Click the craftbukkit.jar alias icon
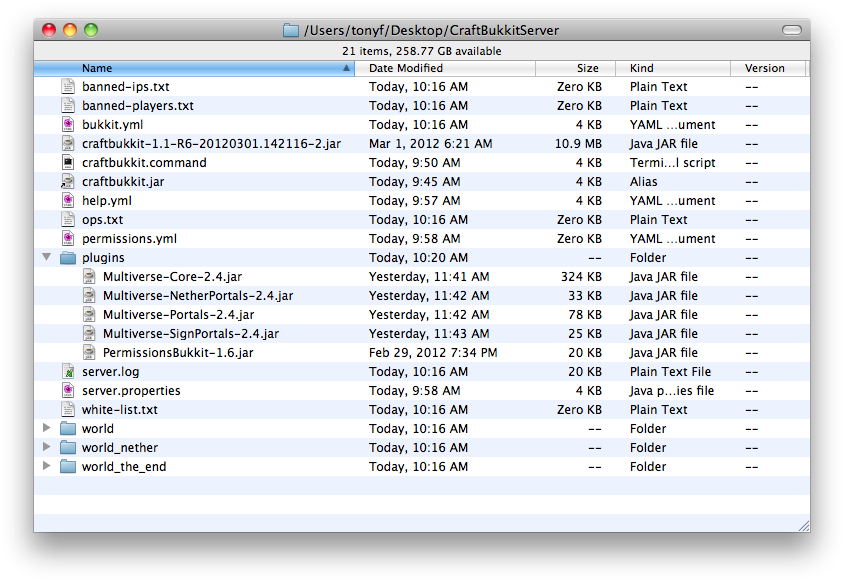This screenshot has height=580, width=843. click(x=68, y=182)
